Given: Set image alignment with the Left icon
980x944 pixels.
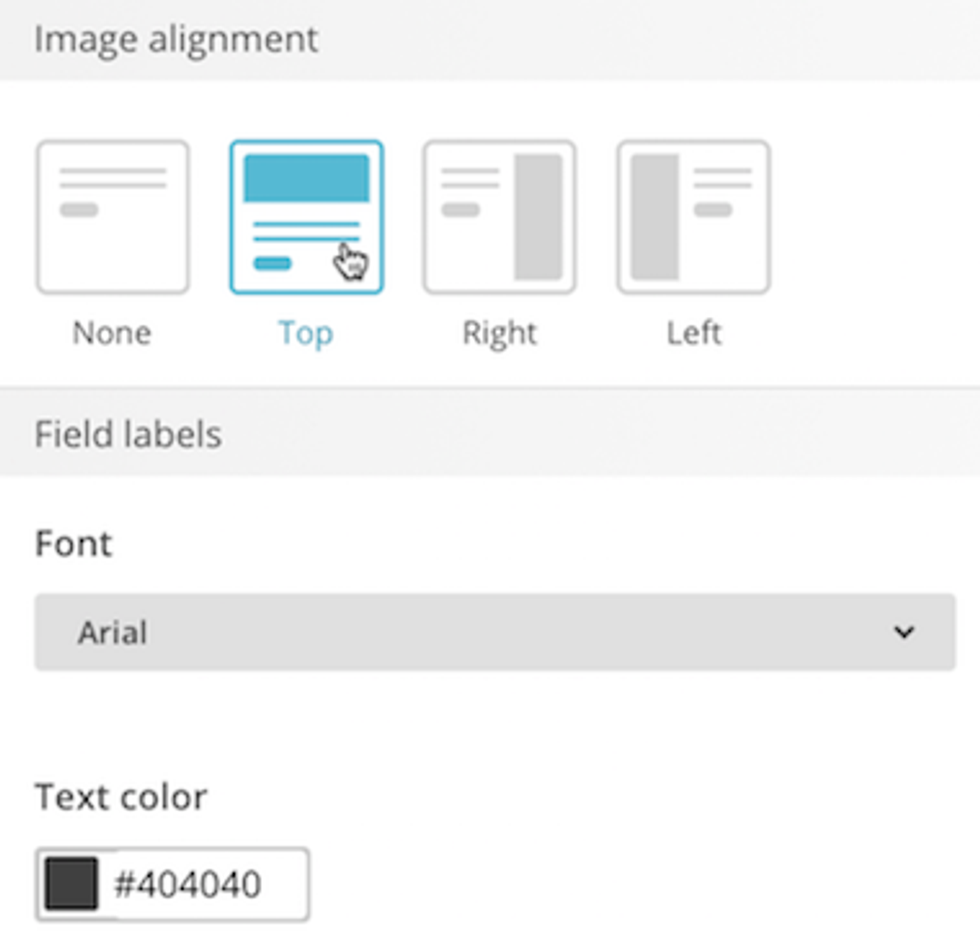Looking at the screenshot, I should pyautogui.click(x=693, y=217).
